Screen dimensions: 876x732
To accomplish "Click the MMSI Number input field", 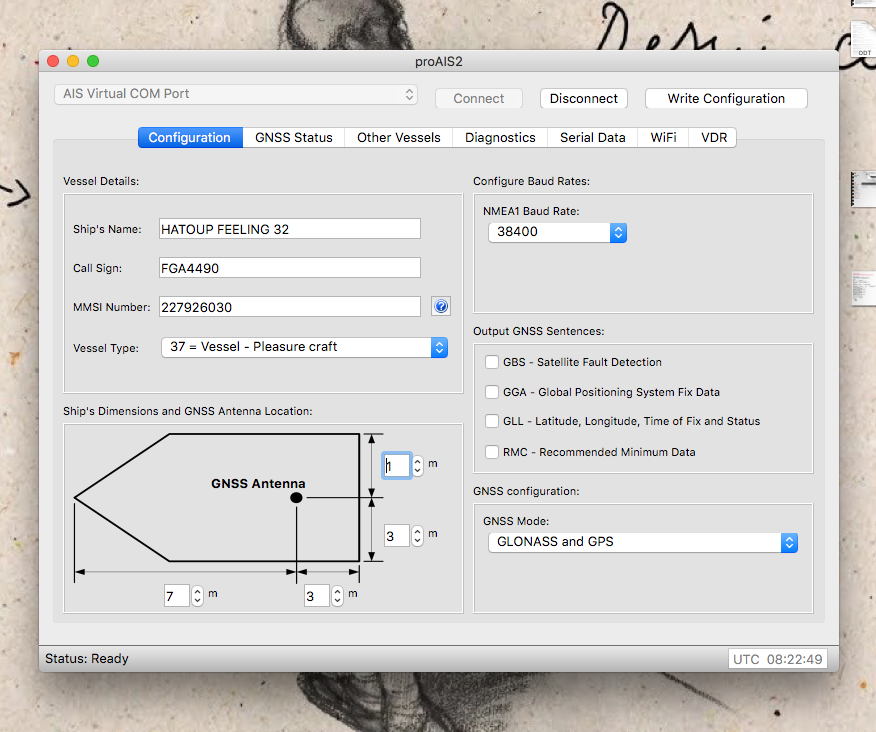I will [289, 307].
